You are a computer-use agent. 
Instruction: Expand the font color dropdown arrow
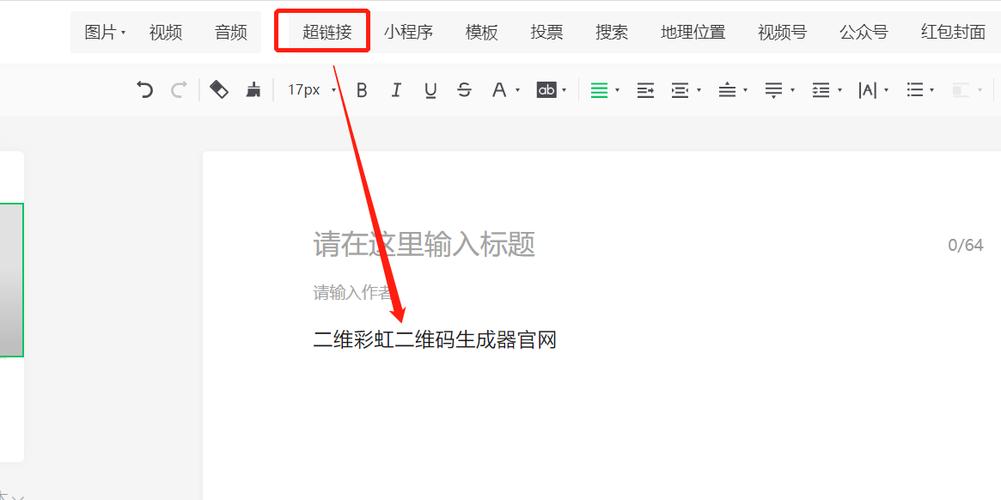[517, 91]
